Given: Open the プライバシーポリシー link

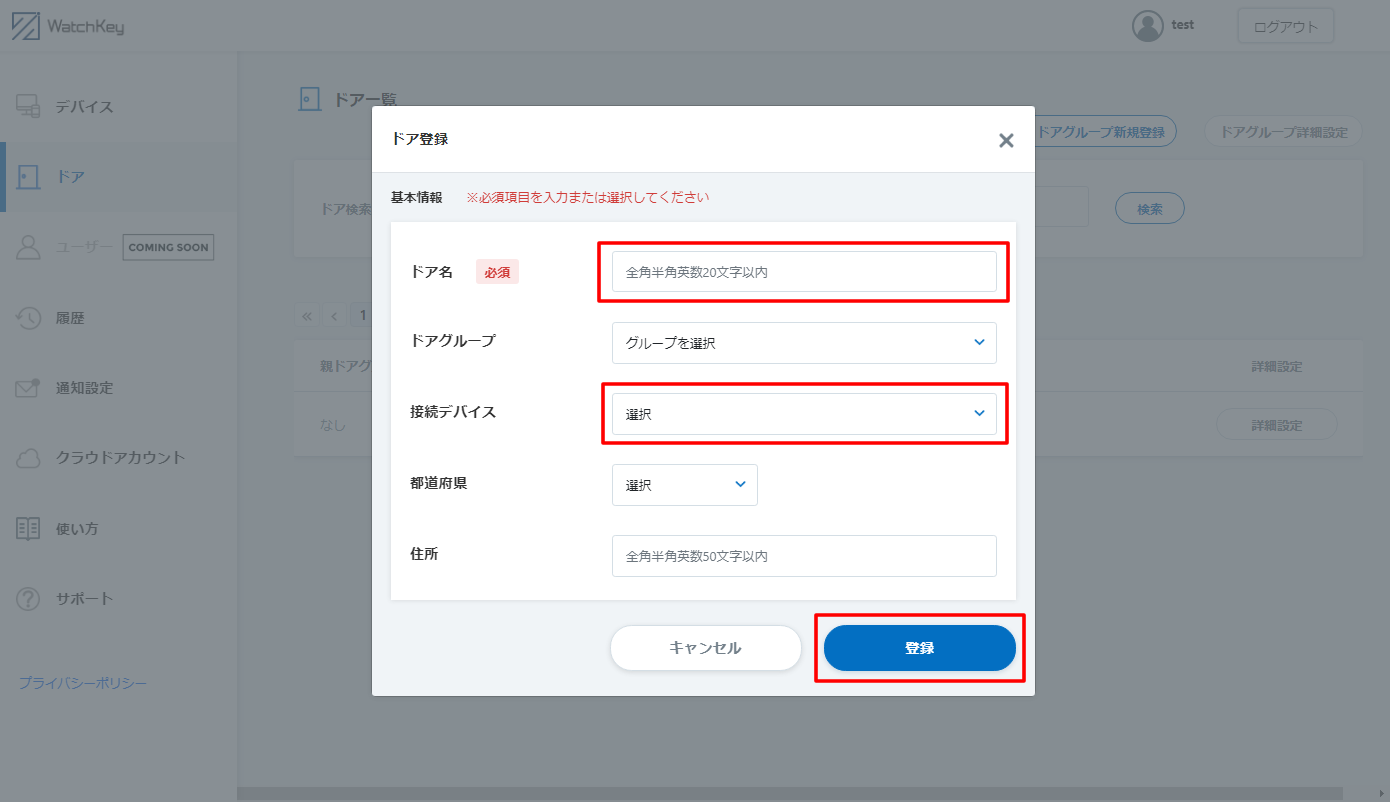Looking at the screenshot, I should pyautogui.click(x=83, y=683).
